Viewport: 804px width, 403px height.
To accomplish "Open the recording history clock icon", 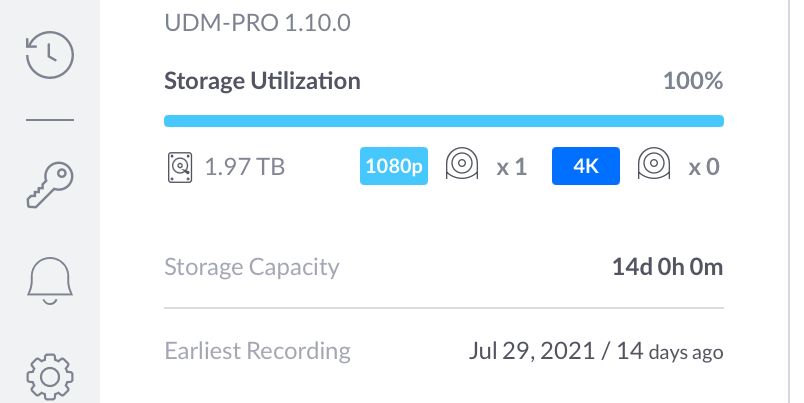I will (x=49, y=55).
